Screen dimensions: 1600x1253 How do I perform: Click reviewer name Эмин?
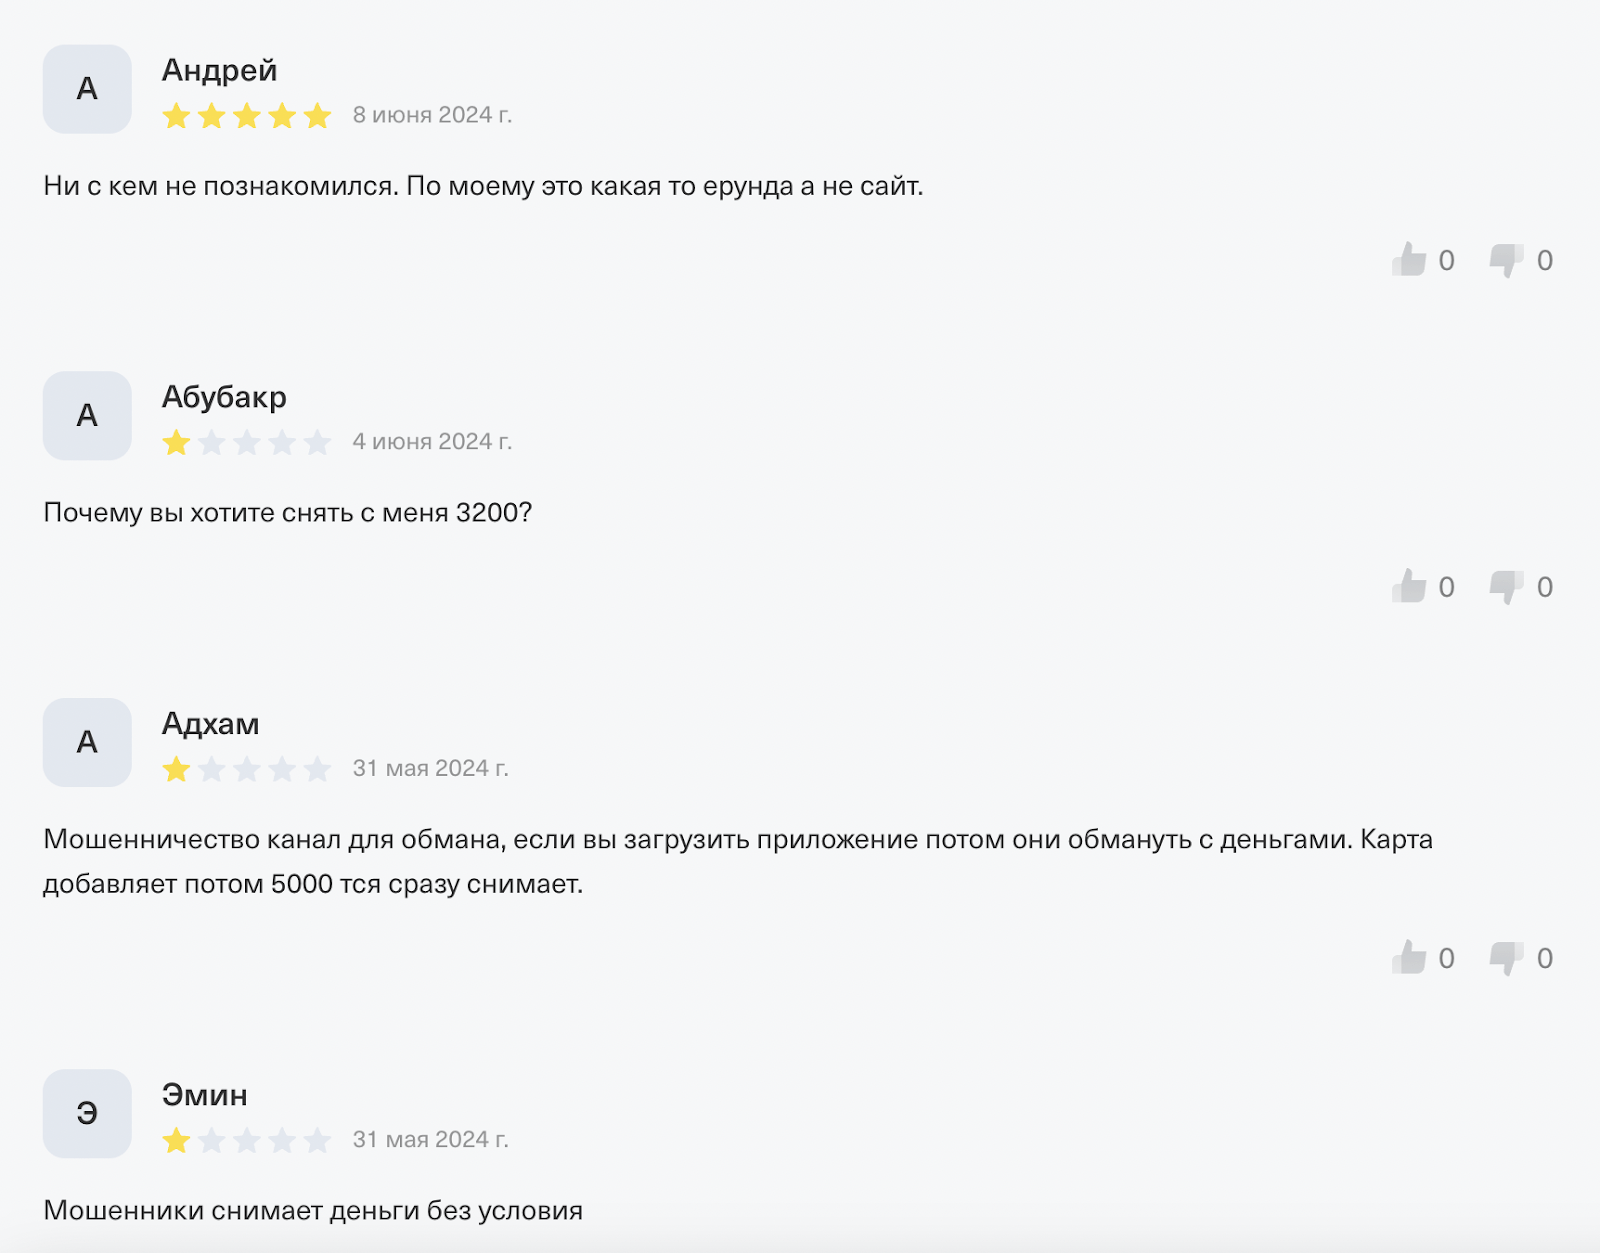(x=204, y=1095)
